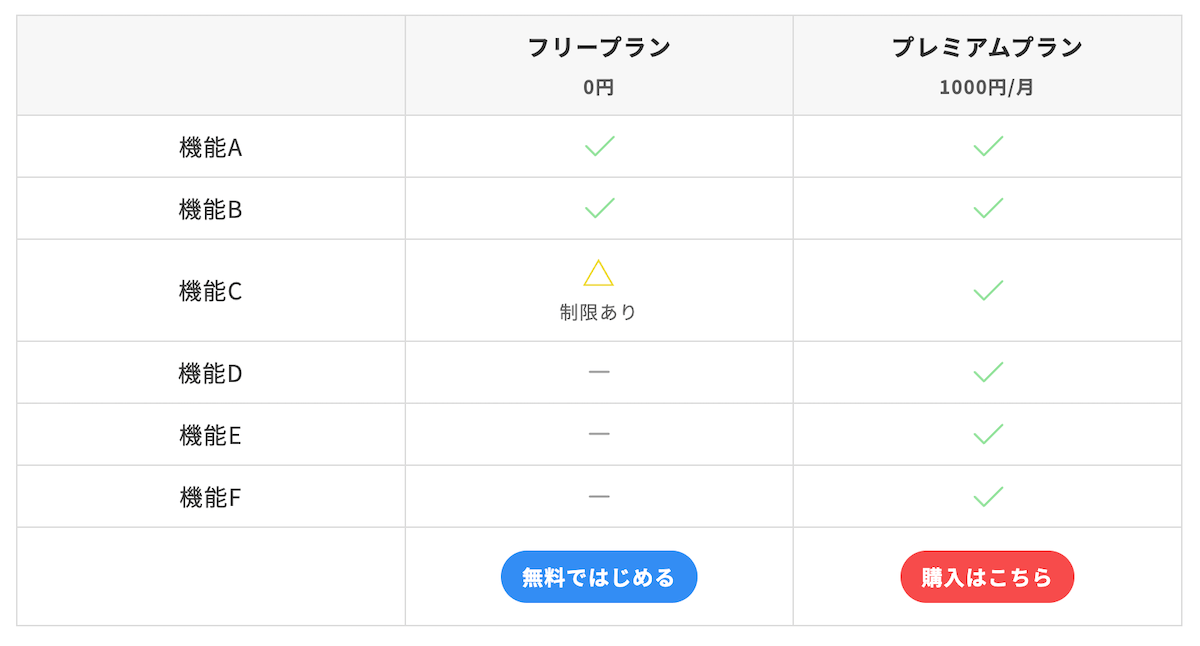Click the checkmark for 機能C under プレミアムプラン
Image resolution: width=1200 pixels, height=646 pixels.
click(987, 290)
